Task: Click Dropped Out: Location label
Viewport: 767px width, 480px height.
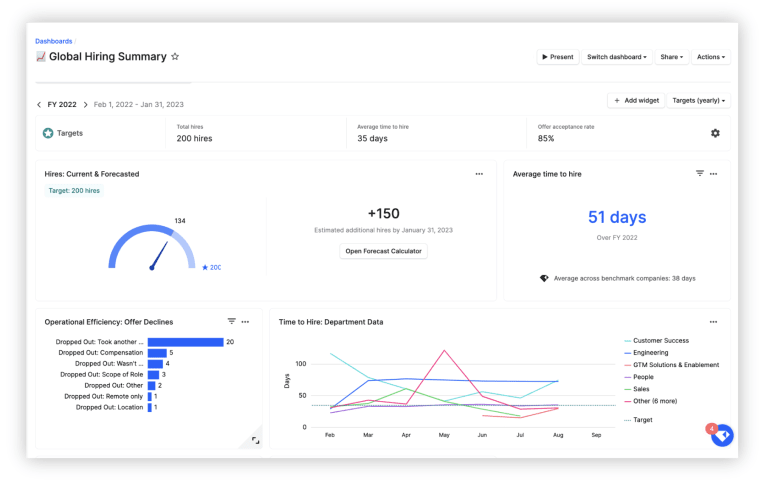Action: (110, 407)
